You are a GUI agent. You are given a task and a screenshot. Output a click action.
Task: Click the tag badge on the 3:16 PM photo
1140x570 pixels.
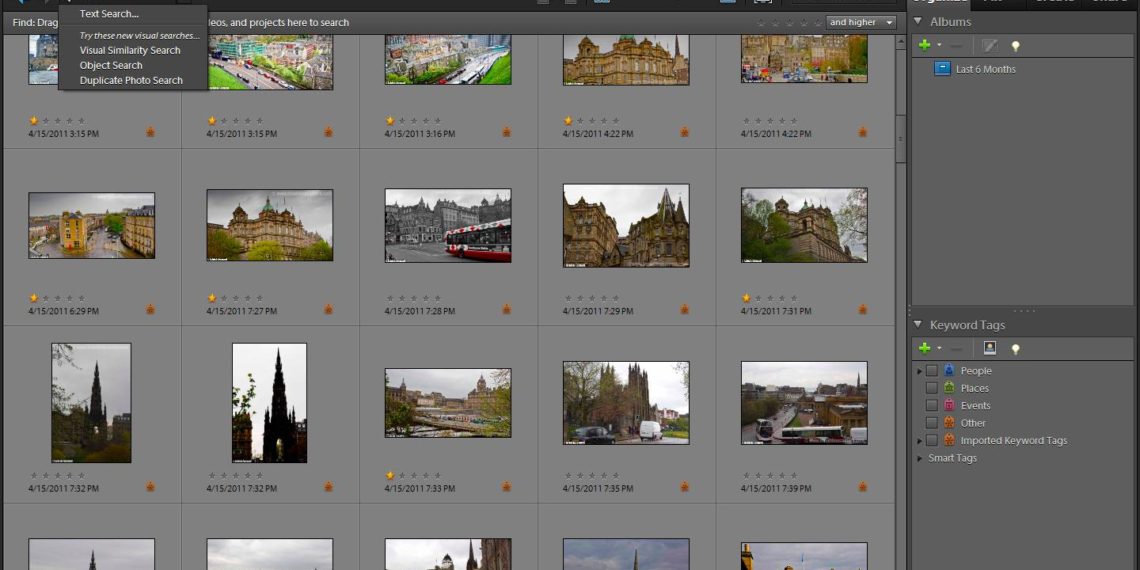coord(506,132)
